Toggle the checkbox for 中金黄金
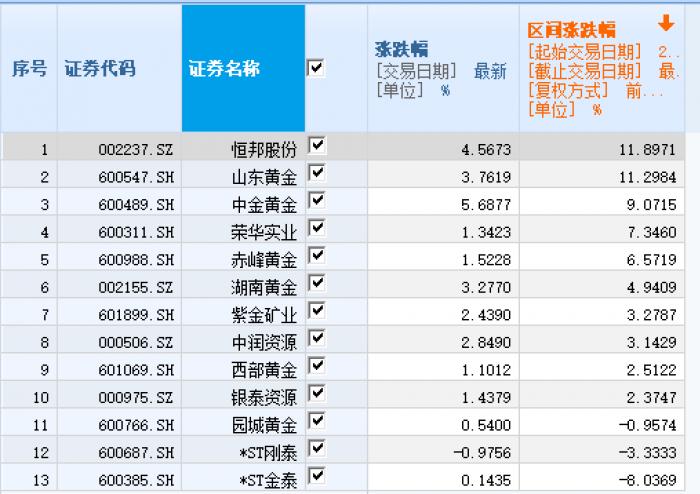The width and height of the screenshot is (700, 494). (317, 201)
